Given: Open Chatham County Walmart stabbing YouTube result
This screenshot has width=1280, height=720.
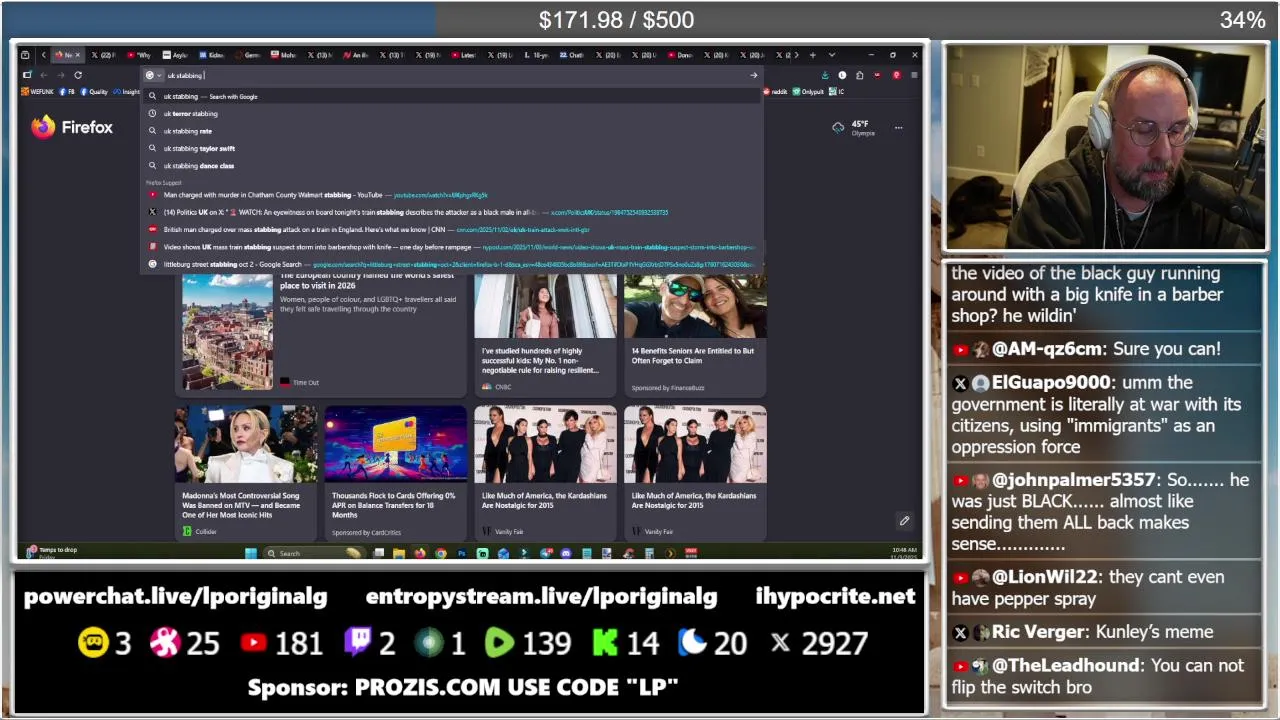Looking at the screenshot, I should (x=453, y=195).
